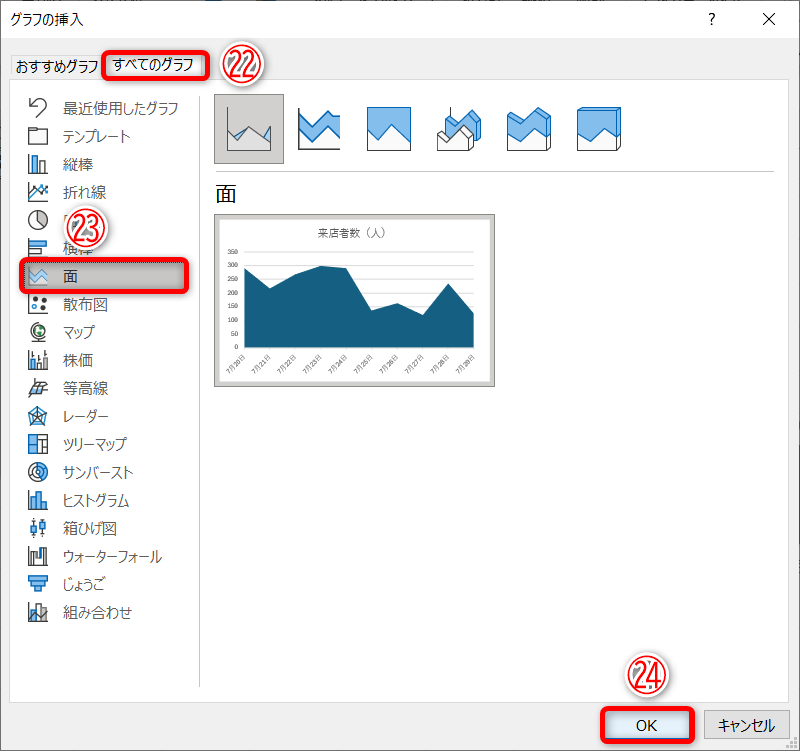Image resolution: width=800 pixels, height=751 pixels.
Task: Click the サンバースト sunburst icon
Action: (x=38, y=472)
